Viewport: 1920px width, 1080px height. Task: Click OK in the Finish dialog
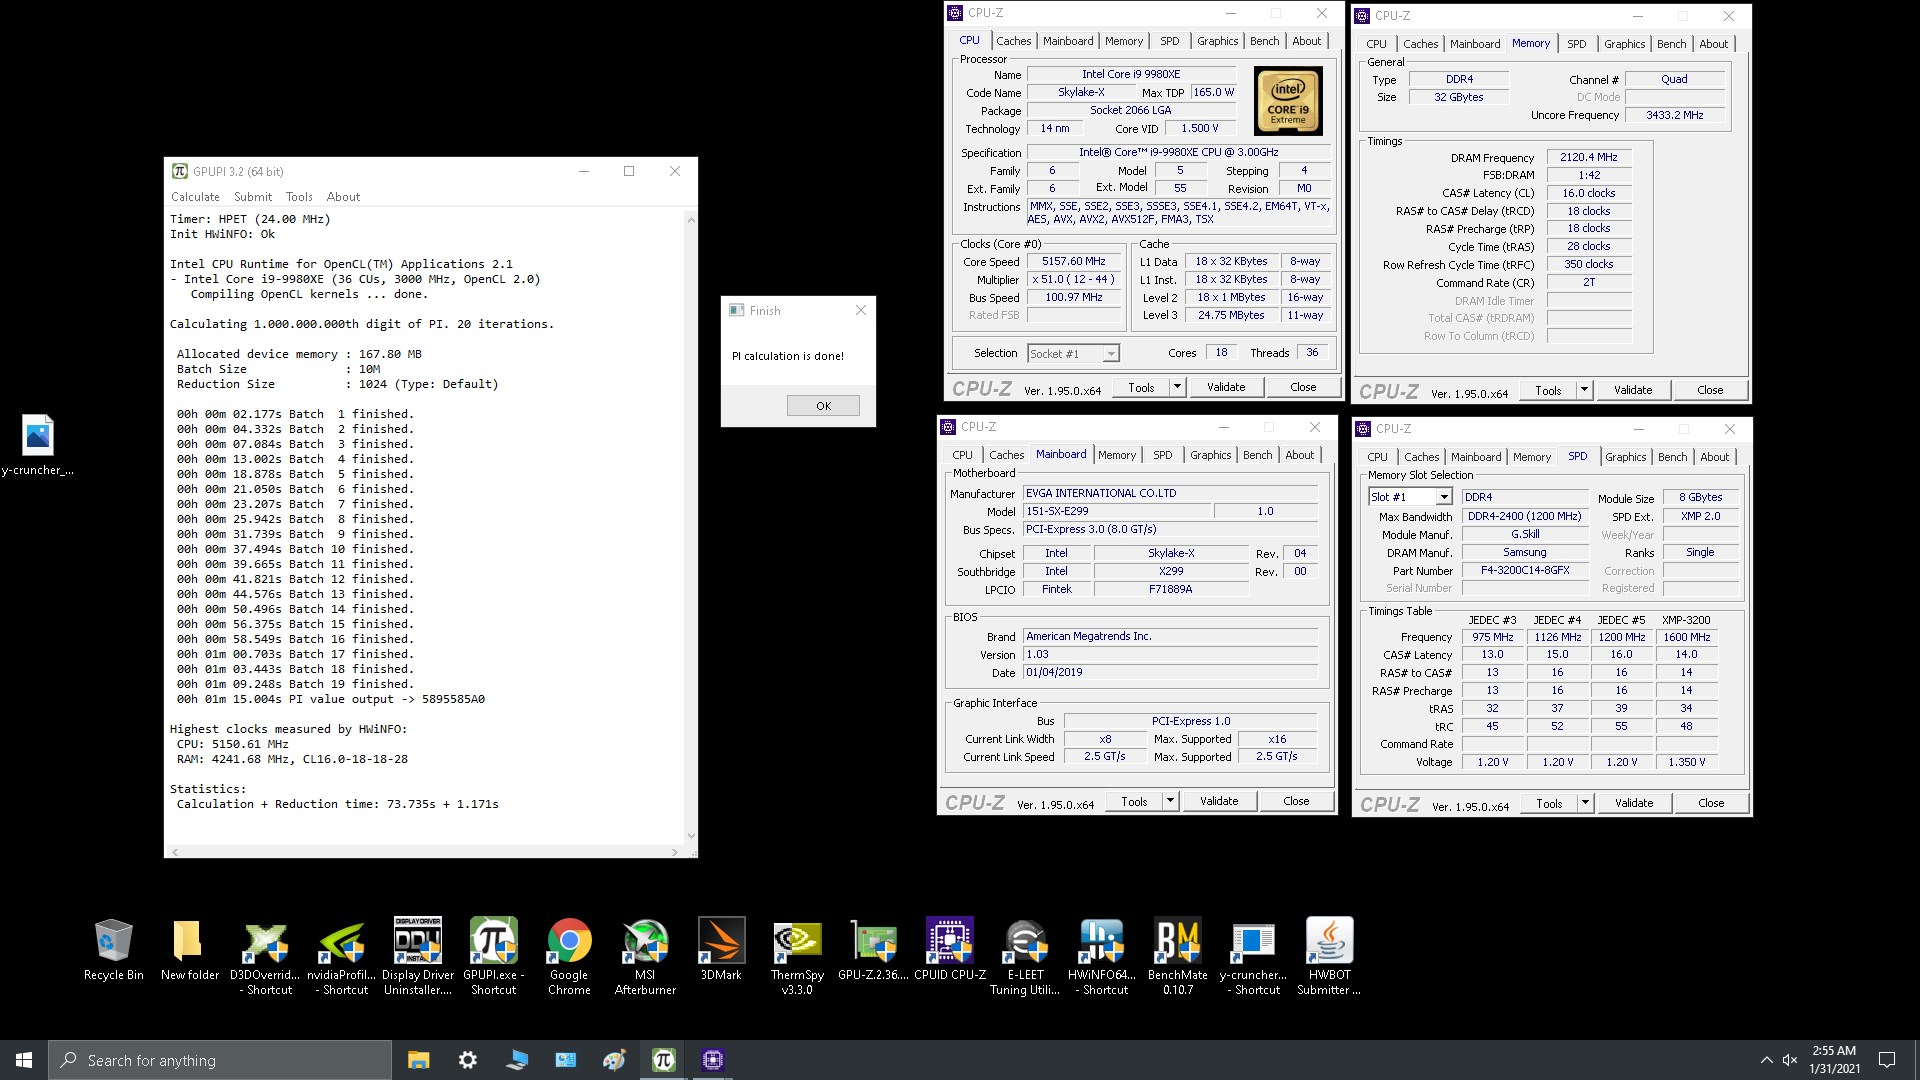coord(823,406)
